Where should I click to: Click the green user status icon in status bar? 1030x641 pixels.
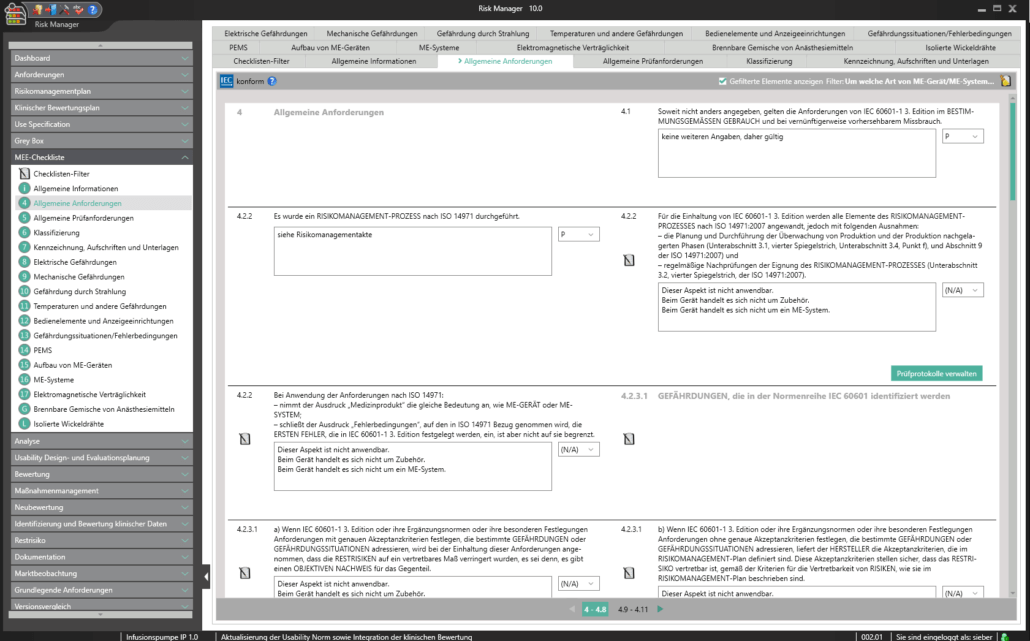click(x=1004, y=636)
